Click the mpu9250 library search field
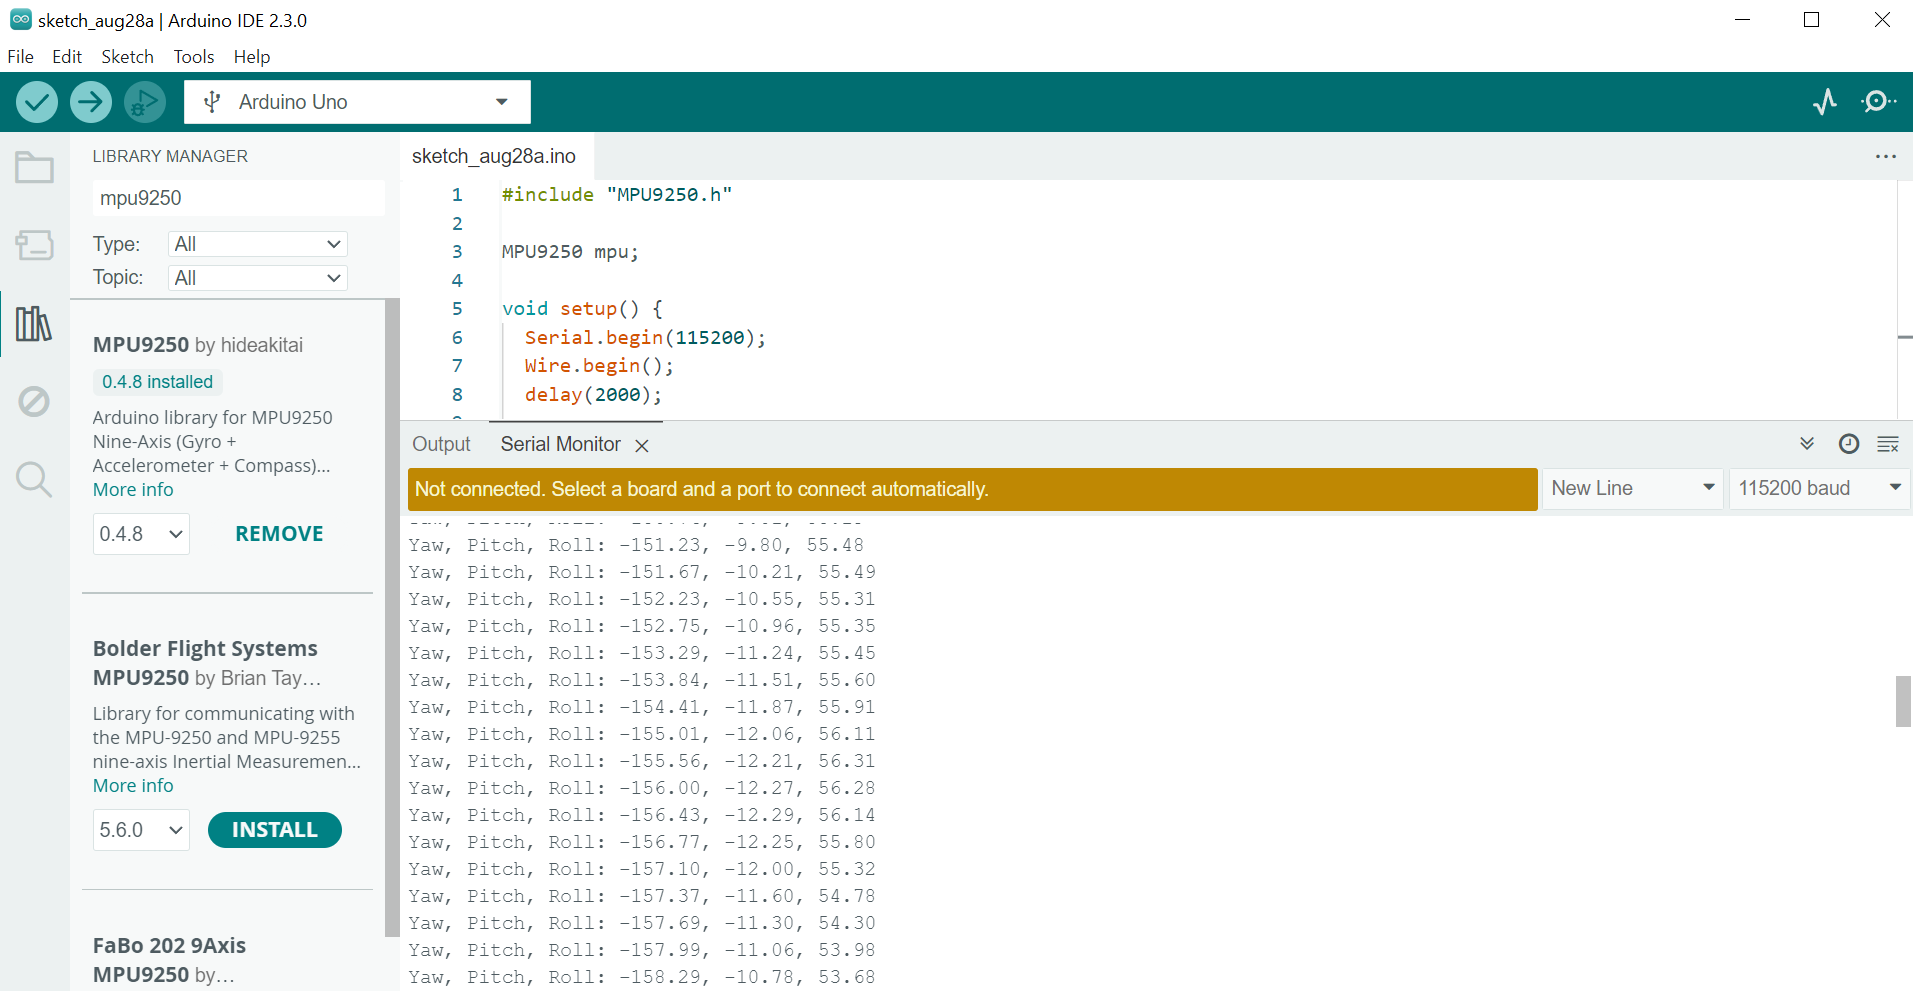 238,198
